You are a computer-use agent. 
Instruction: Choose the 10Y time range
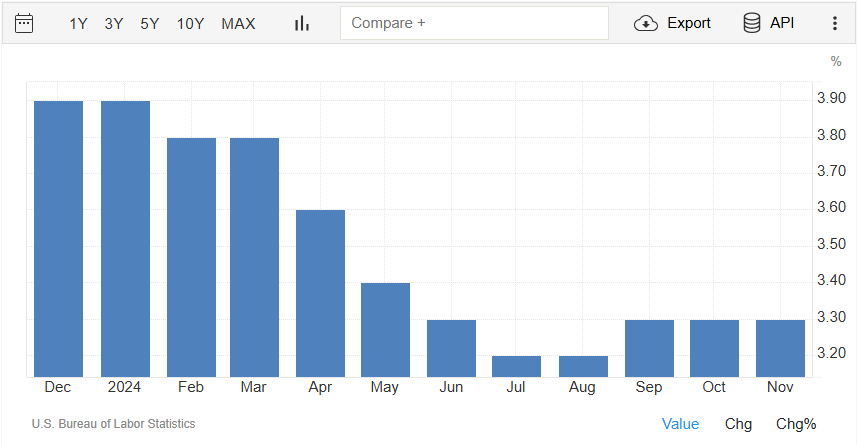pyautogui.click(x=190, y=24)
